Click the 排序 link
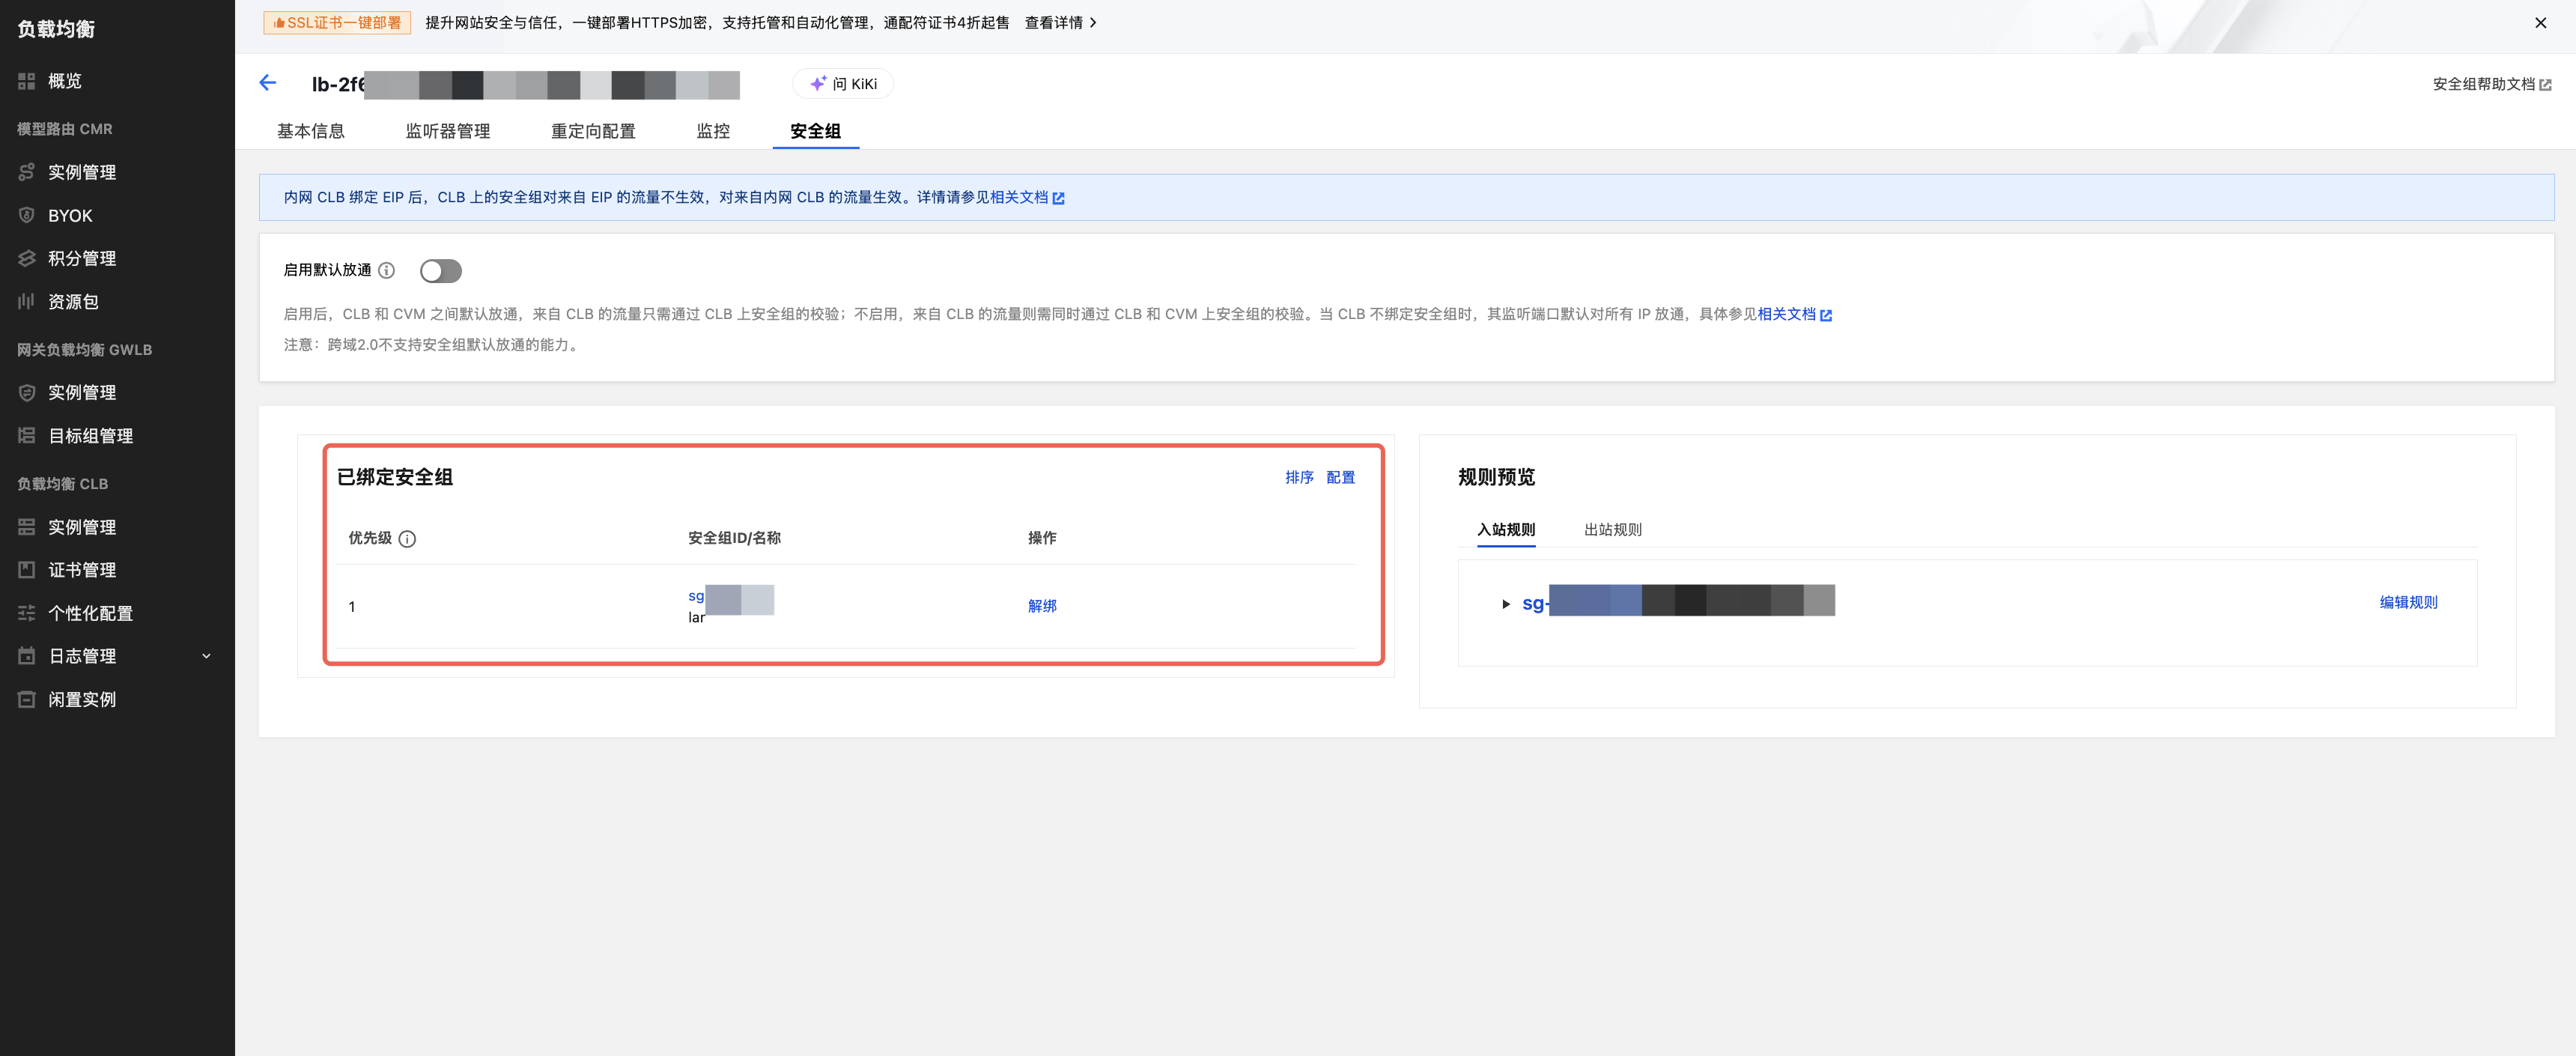 1299,478
